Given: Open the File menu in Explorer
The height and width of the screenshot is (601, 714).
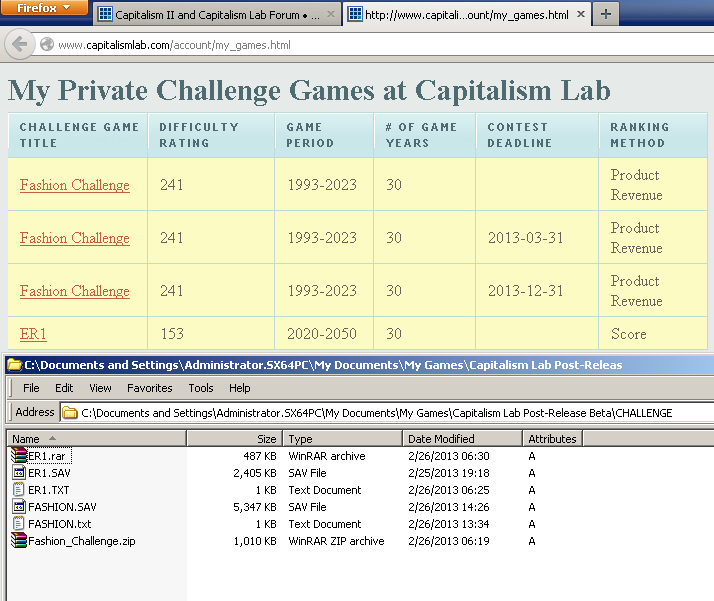Looking at the screenshot, I should 31,388.
